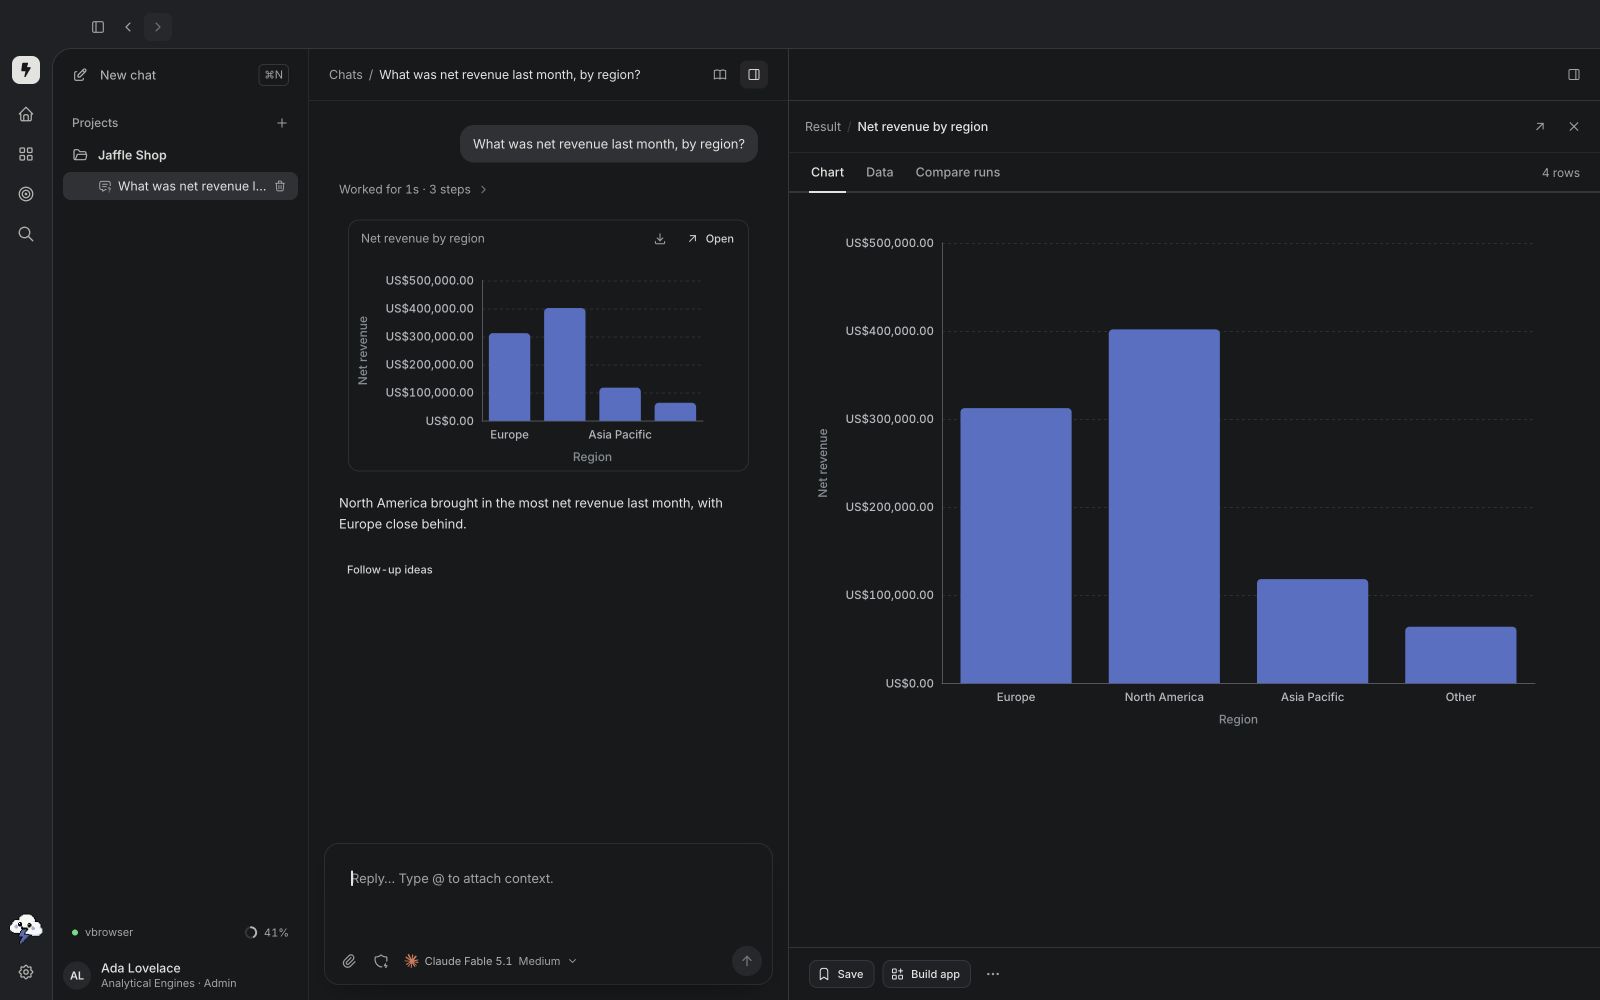1600x1000 pixels.
Task: Open the Claude Fable 5.1 model dropdown
Action: [x=491, y=961]
